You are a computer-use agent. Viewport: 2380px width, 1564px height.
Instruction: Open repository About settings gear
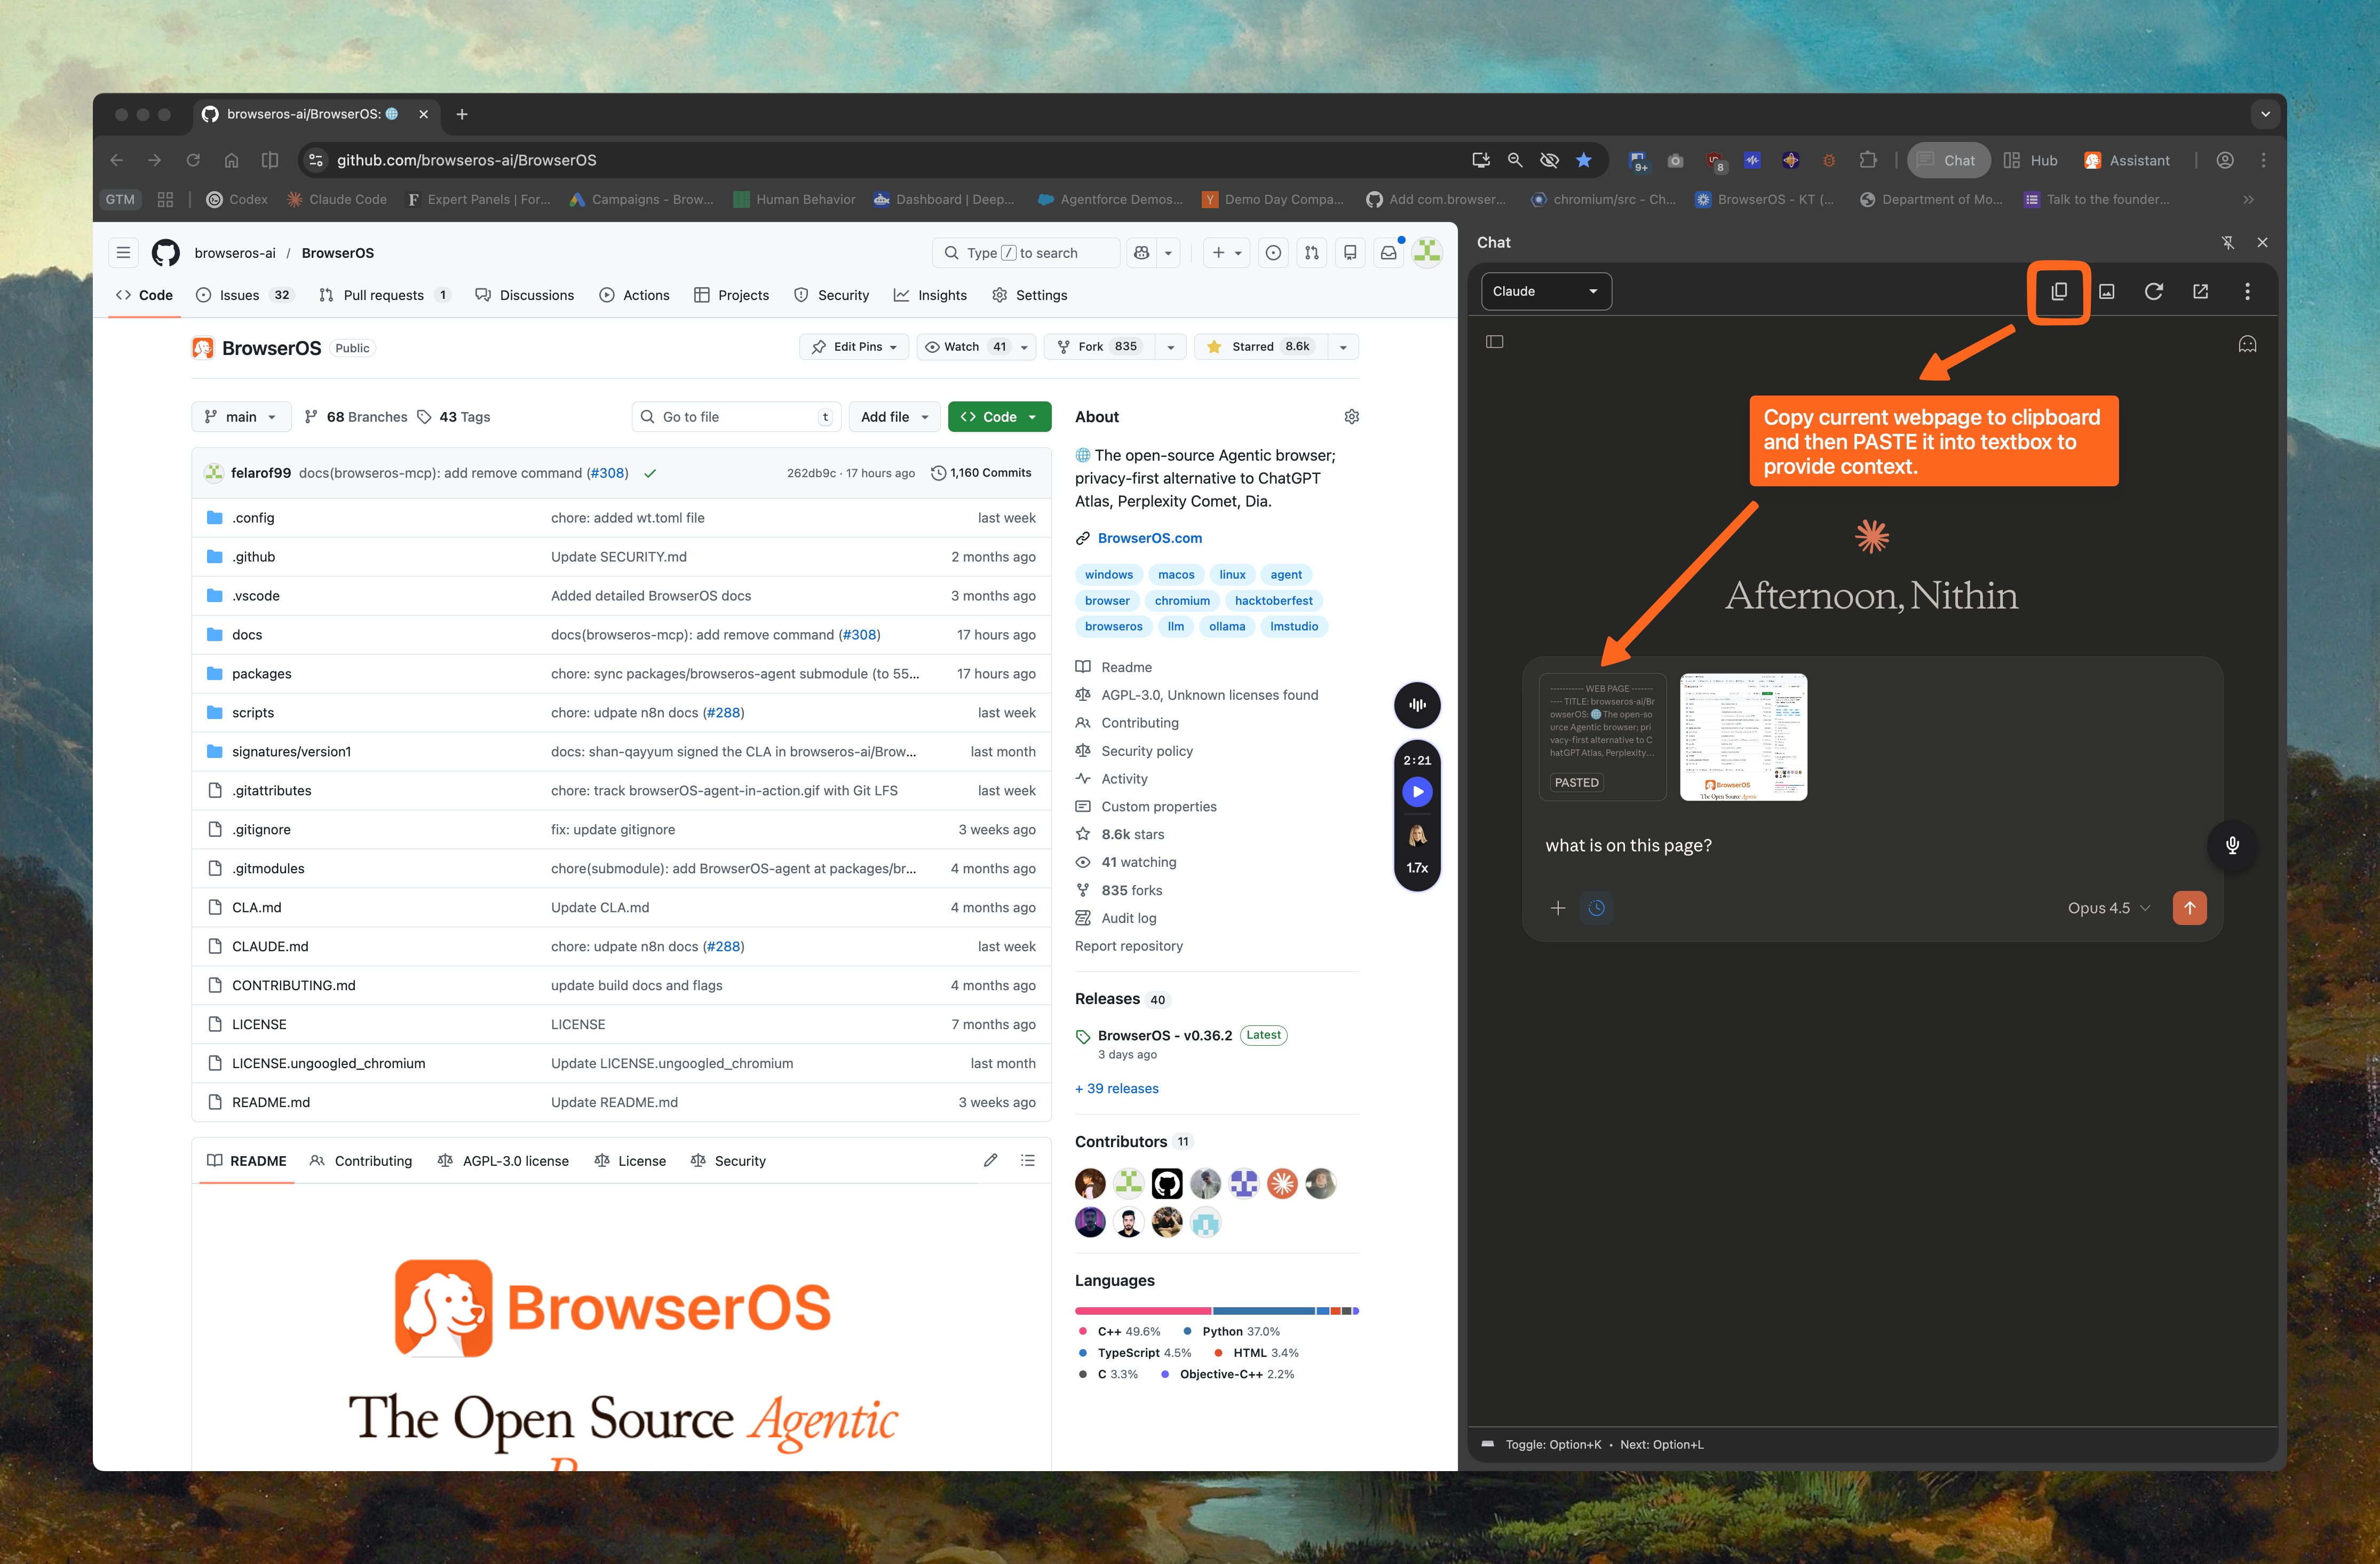(1351, 417)
